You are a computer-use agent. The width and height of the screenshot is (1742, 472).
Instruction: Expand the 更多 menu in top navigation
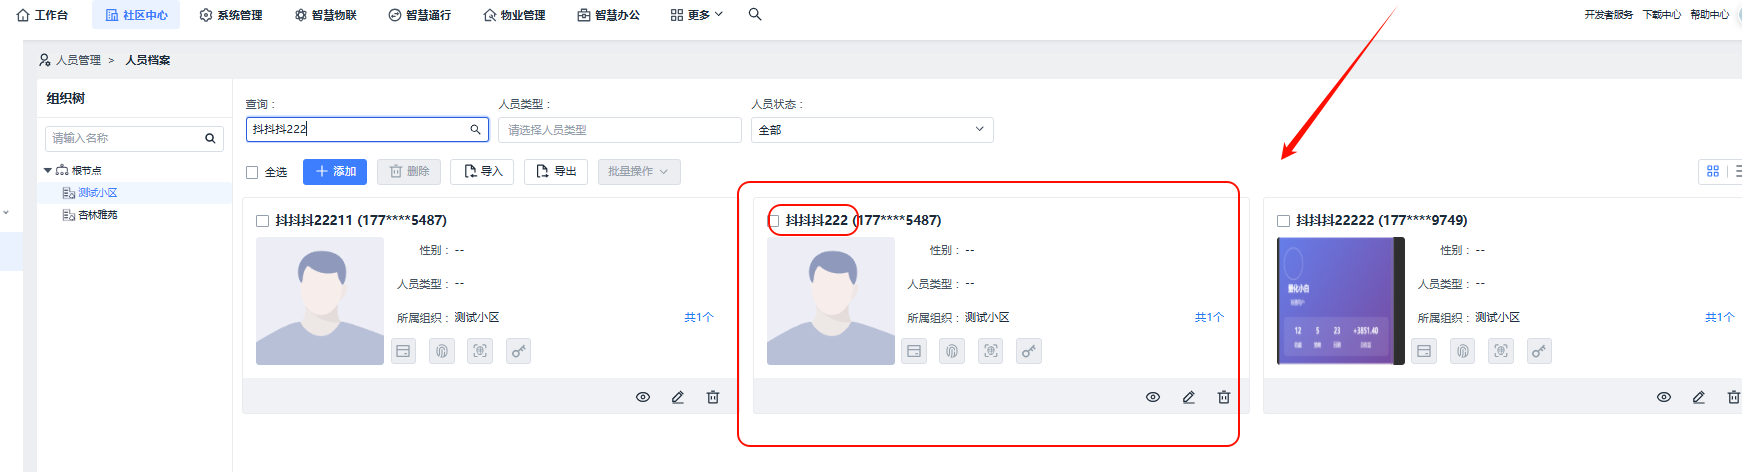click(697, 15)
